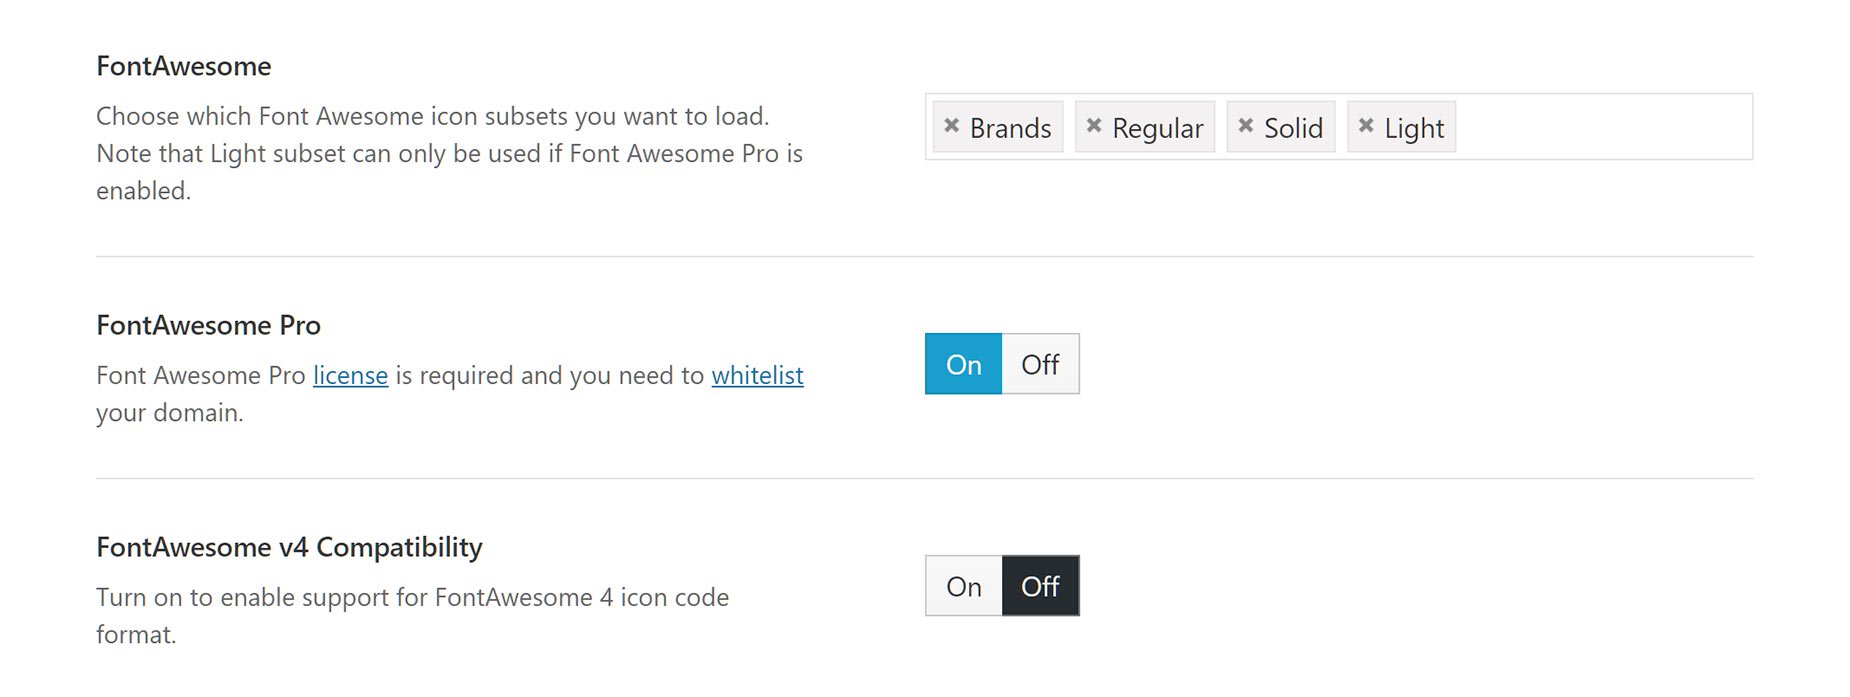Viewport: 1850px width, 697px height.
Task: Enable FontAwesome v4 Compatibility with On
Action: tap(963, 586)
